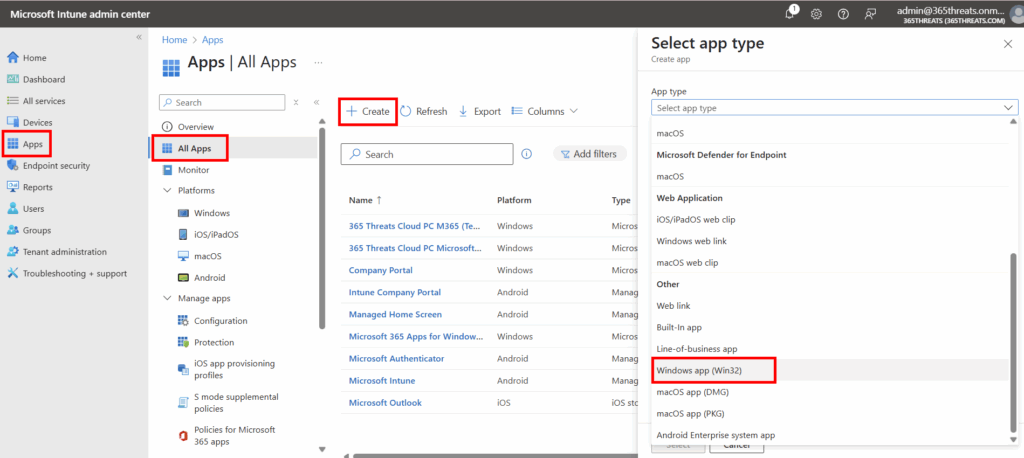Open Managed Home Screen app entry
Viewport: 1024px width, 458px height.
(395, 314)
